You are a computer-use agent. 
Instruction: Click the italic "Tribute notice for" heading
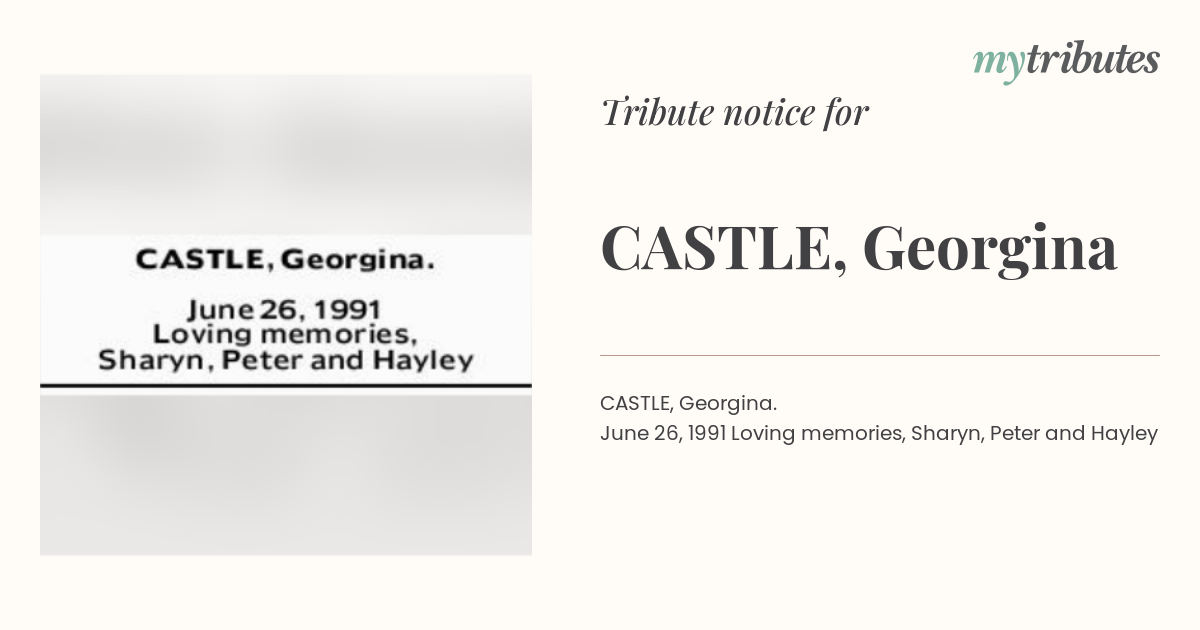[735, 113]
